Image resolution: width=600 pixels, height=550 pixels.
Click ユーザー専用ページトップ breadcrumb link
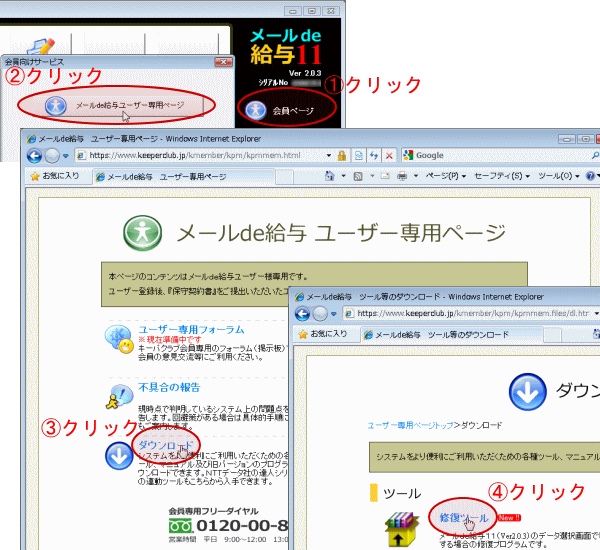point(410,425)
